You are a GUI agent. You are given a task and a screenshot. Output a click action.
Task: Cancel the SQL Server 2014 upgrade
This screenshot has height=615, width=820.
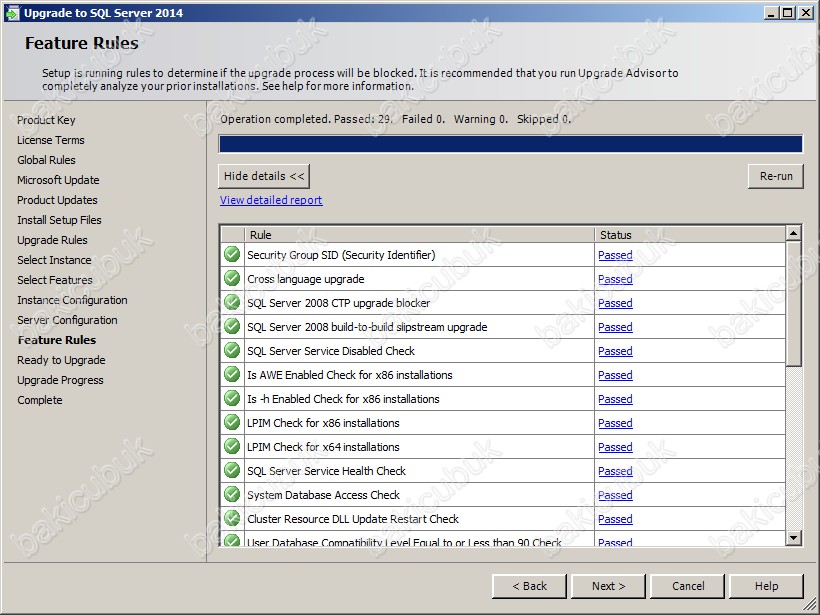(x=688, y=586)
